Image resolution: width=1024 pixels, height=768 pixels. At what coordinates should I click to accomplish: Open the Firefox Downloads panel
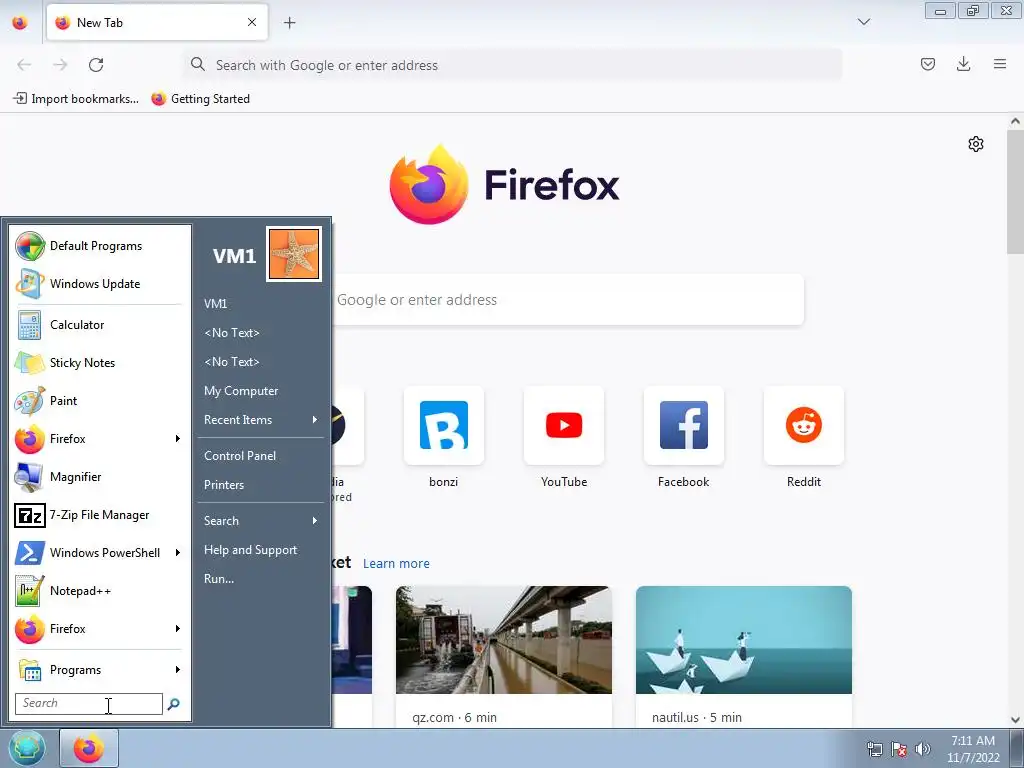tap(963, 64)
